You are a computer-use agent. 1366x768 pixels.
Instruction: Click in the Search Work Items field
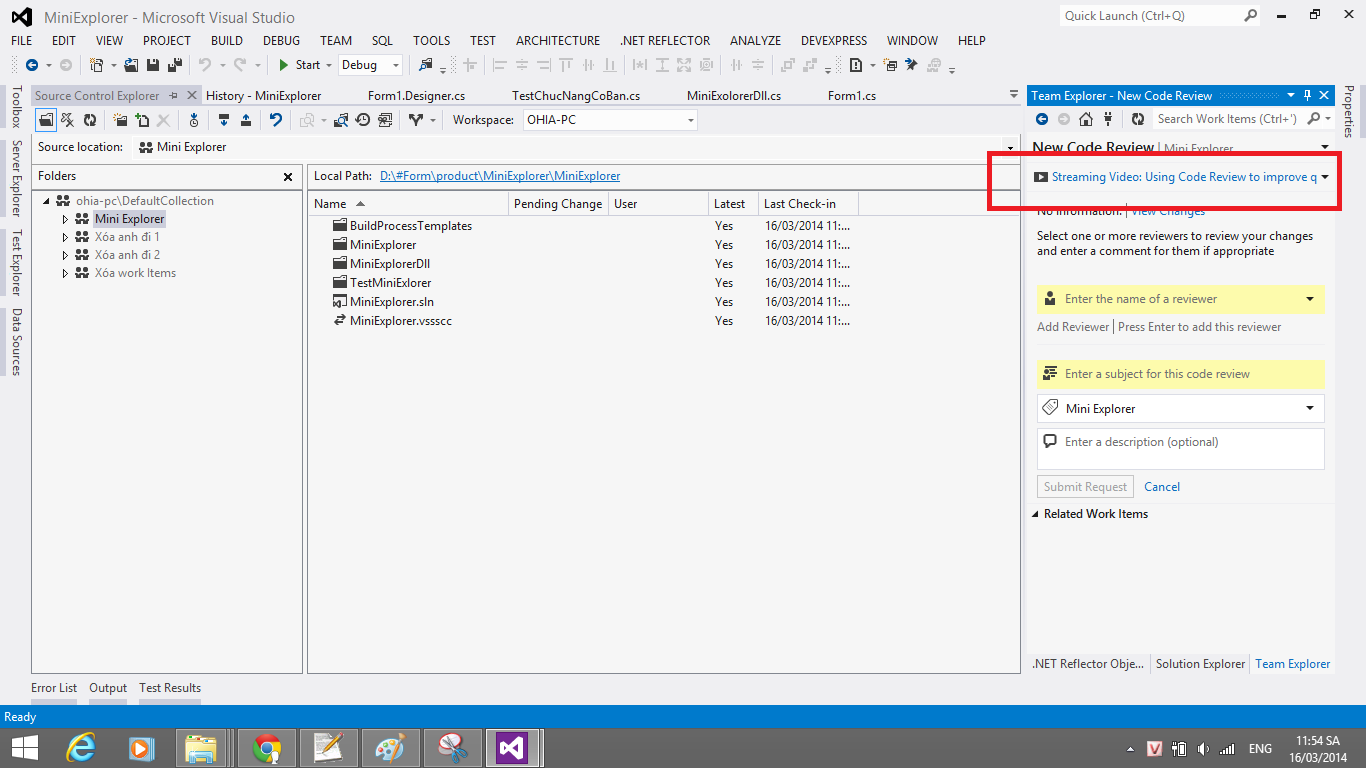pyautogui.click(x=1229, y=119)
